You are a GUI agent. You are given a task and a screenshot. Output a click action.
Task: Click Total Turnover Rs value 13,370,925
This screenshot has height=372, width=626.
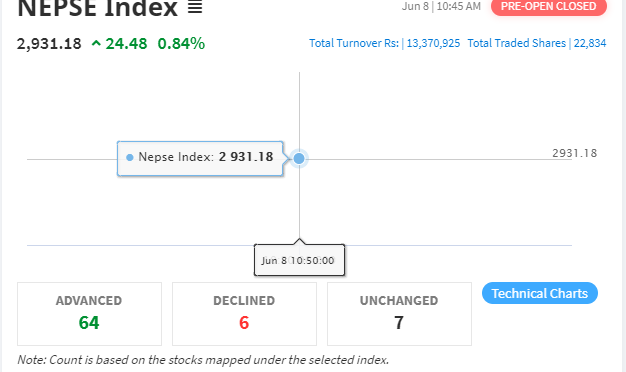433,43
